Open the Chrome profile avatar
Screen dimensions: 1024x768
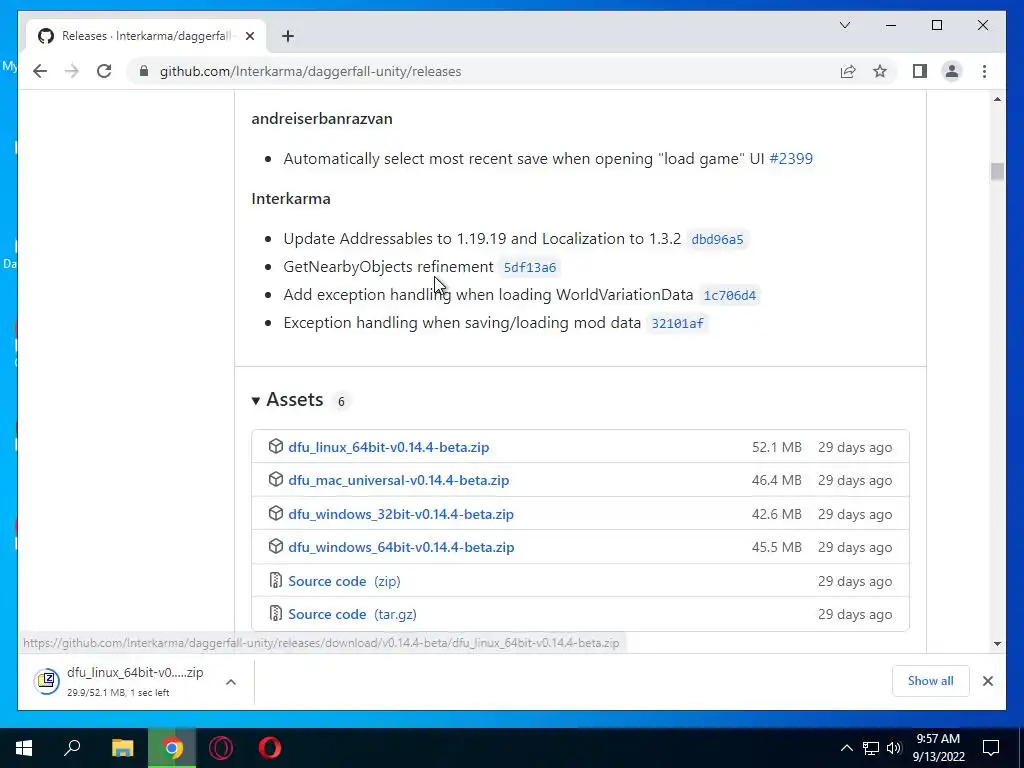pyautogui.click(x=952, y=71)
